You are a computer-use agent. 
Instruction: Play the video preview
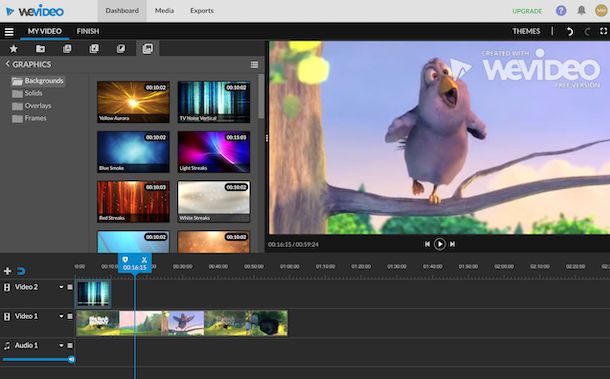click(x=440, y=244)
